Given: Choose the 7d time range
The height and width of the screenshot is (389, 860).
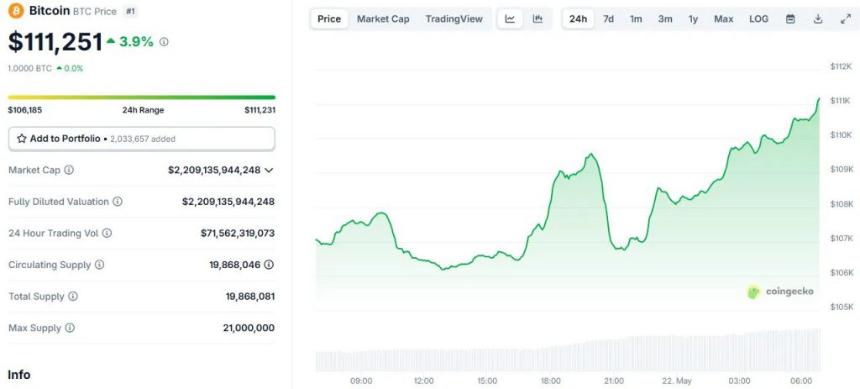Looking at the screenshot, I should click(x=608, y=19).
